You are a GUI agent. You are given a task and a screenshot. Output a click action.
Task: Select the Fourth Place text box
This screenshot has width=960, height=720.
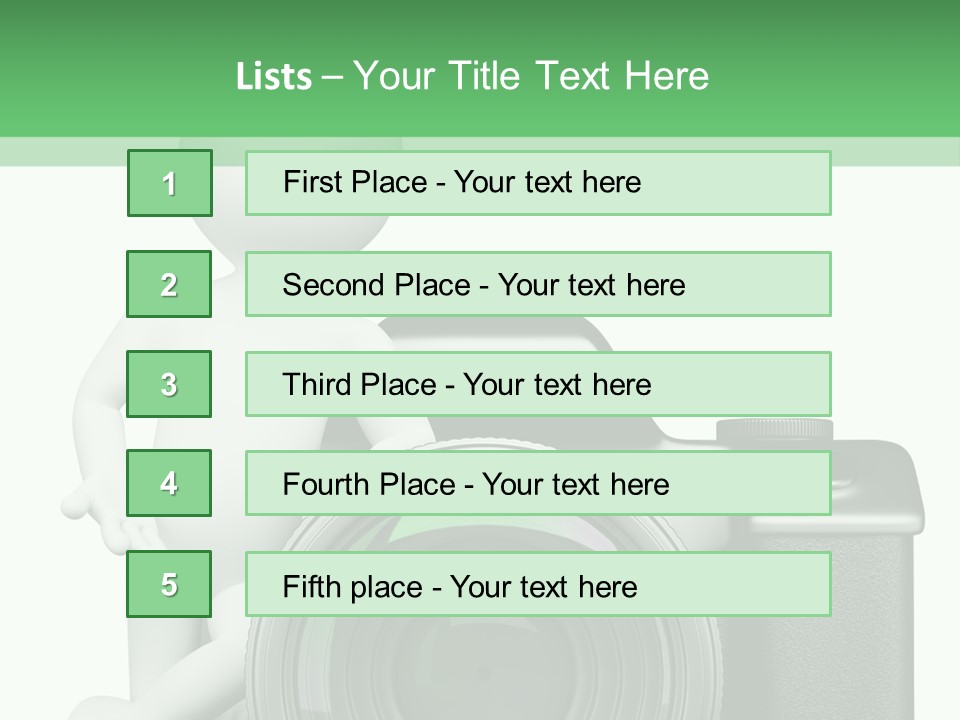538,484
